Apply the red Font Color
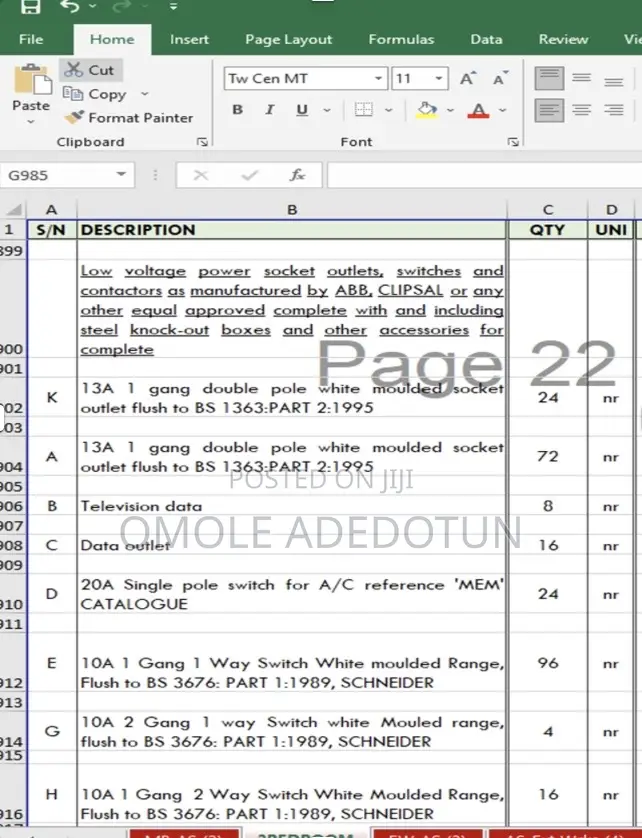This screenshot has height=838, width=642. (478, 110)
